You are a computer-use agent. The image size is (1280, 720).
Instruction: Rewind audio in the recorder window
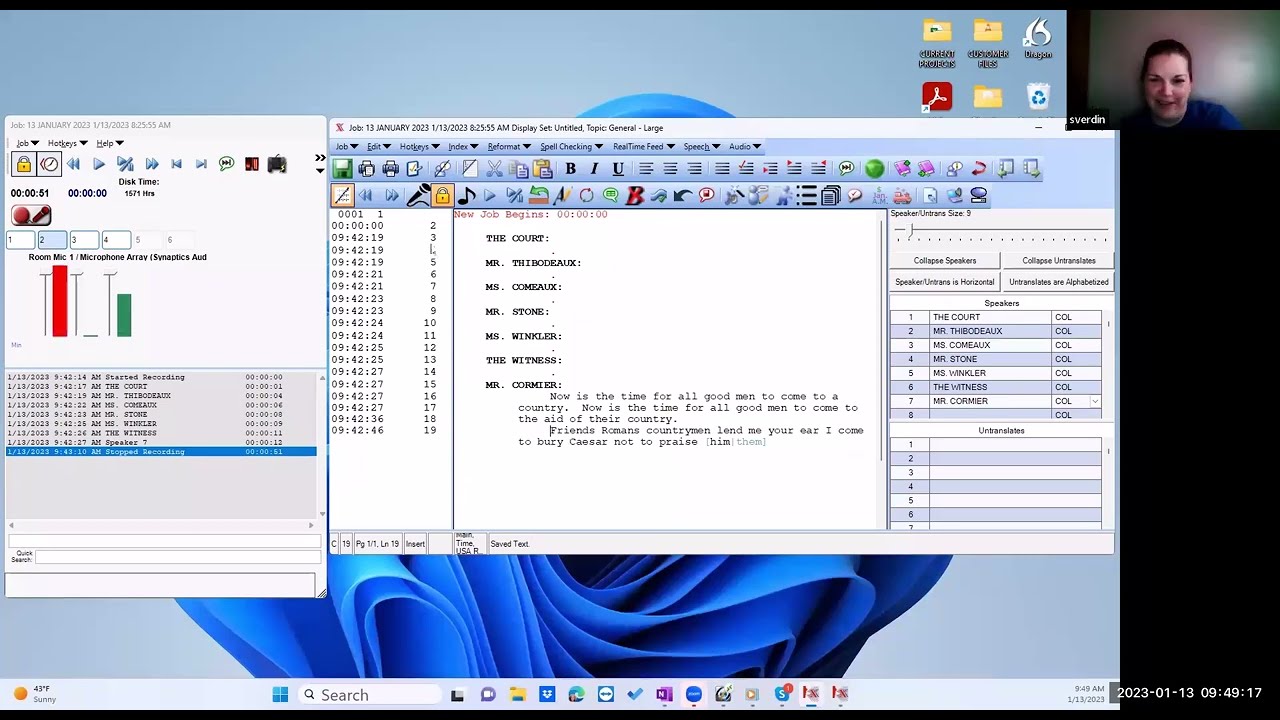coord(73,164)
